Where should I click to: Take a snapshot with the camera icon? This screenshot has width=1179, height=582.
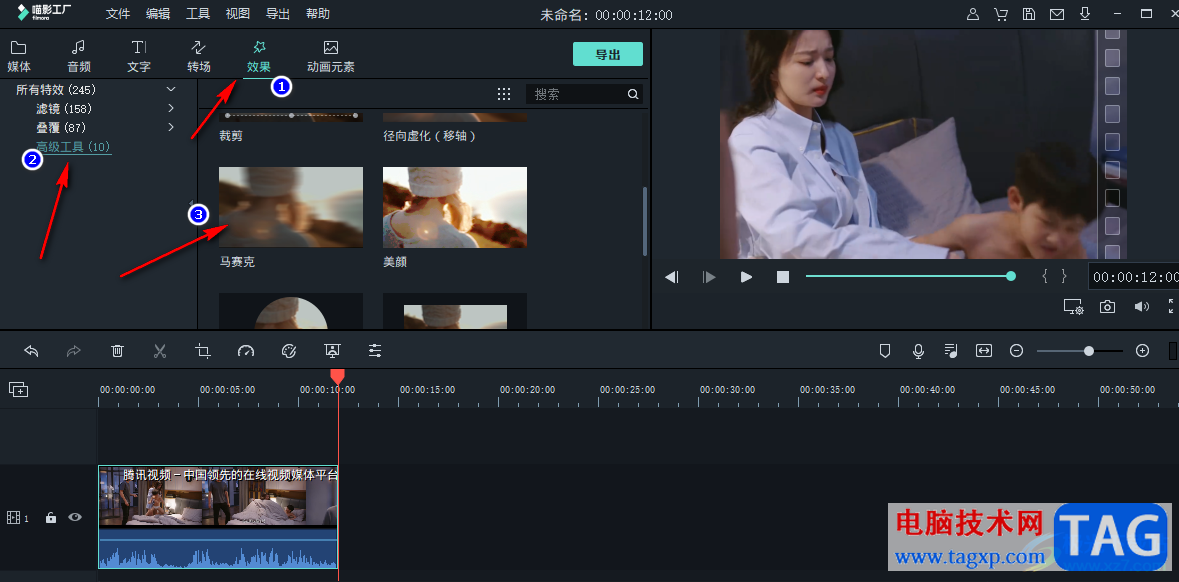tap(1107, 307)
